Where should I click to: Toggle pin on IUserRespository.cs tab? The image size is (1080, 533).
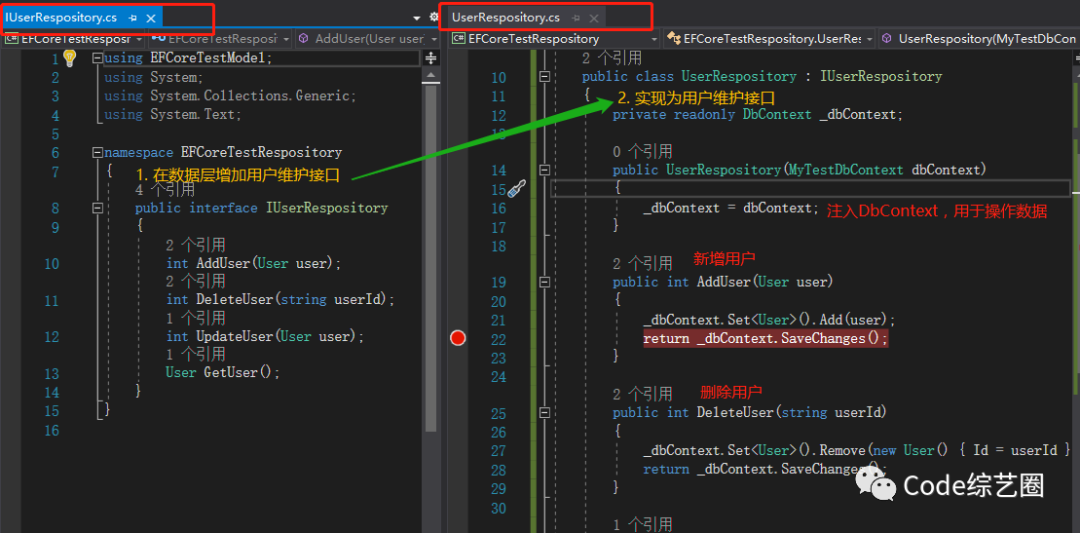click(x=133, y=19)
